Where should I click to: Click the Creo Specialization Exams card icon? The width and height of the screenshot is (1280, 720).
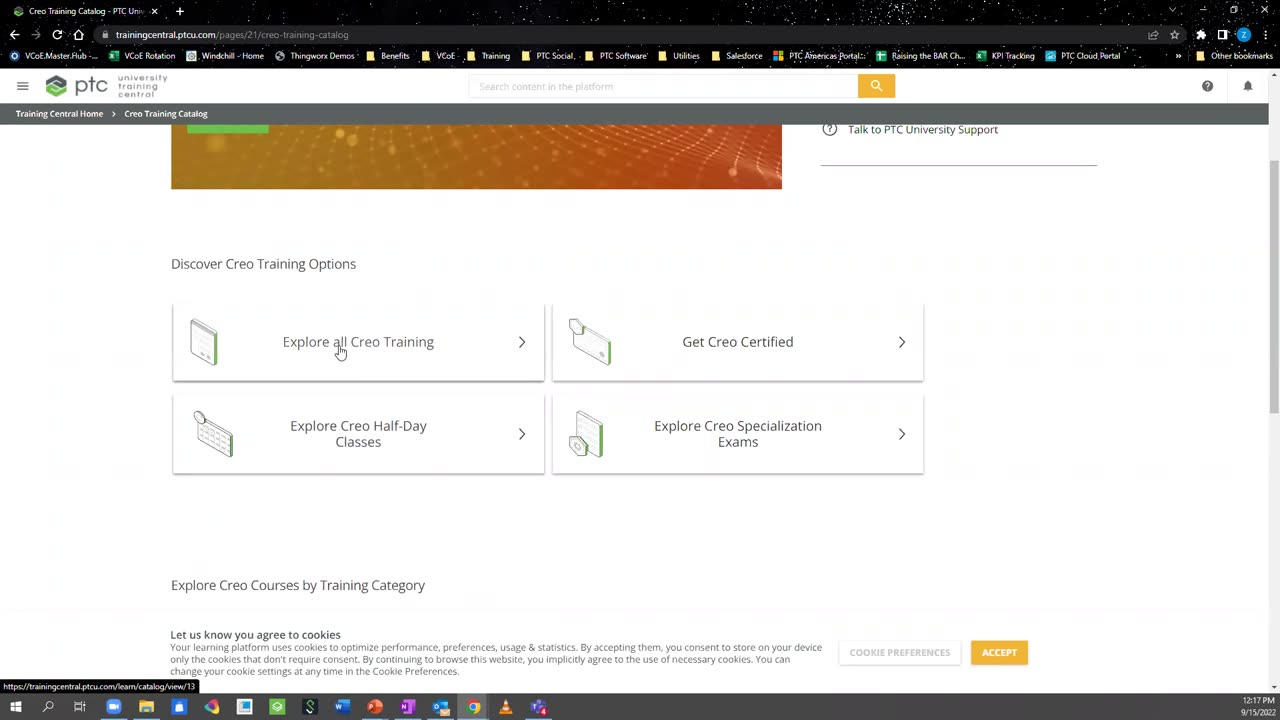coord(587,434)
